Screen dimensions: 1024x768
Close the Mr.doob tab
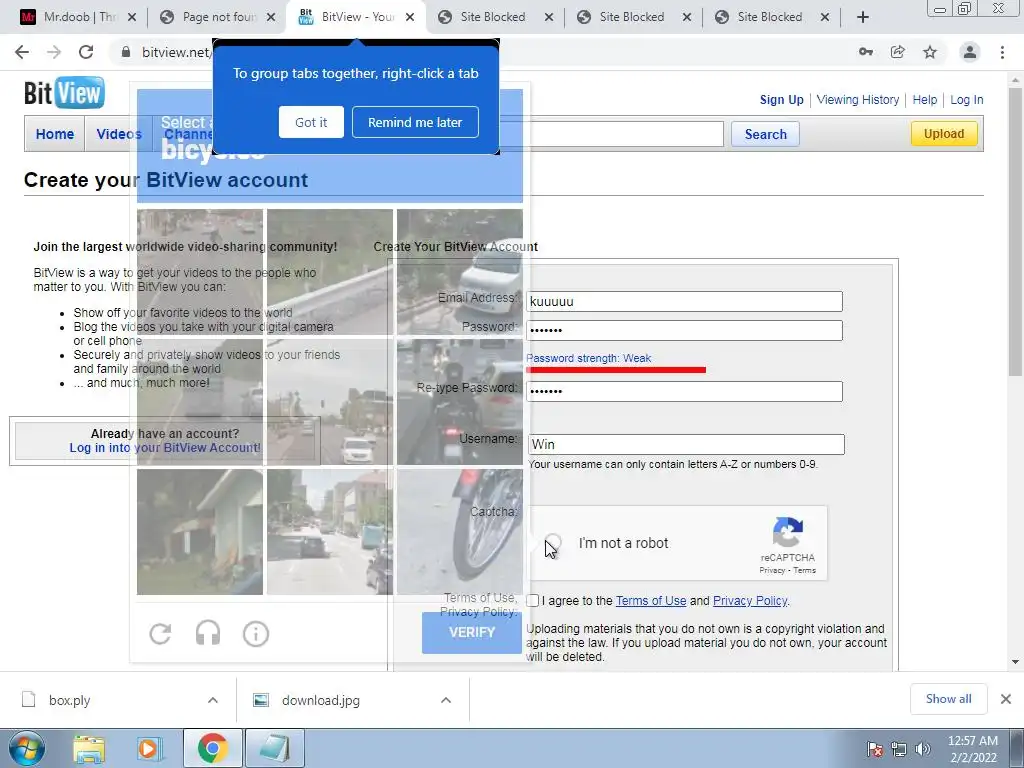(132, 17)
